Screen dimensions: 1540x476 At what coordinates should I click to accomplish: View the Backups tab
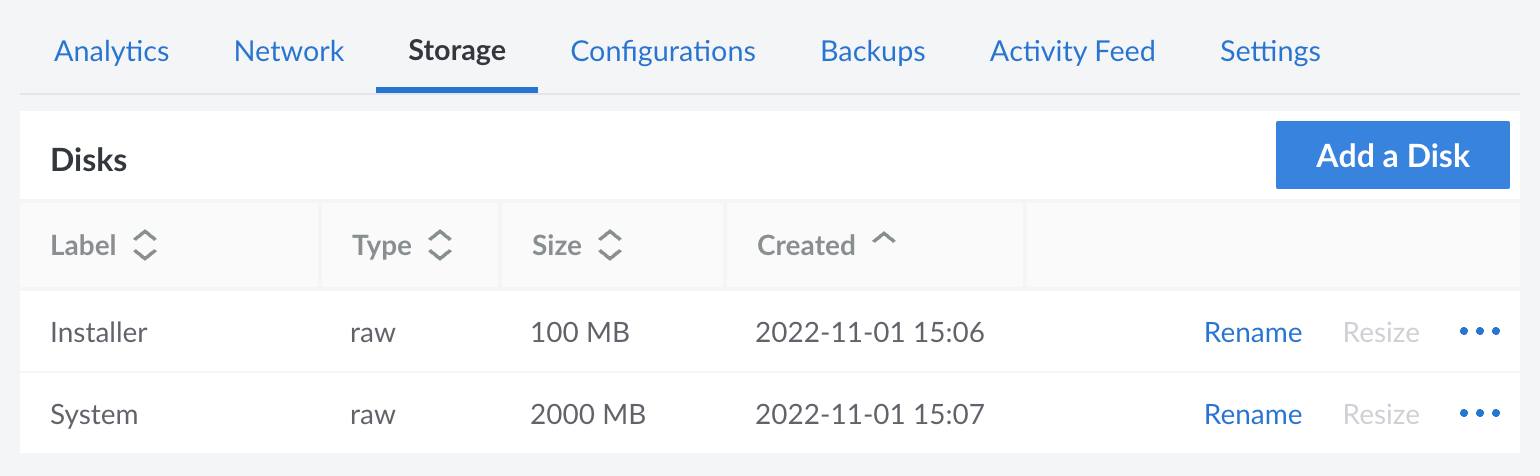[x=873, y=51]
